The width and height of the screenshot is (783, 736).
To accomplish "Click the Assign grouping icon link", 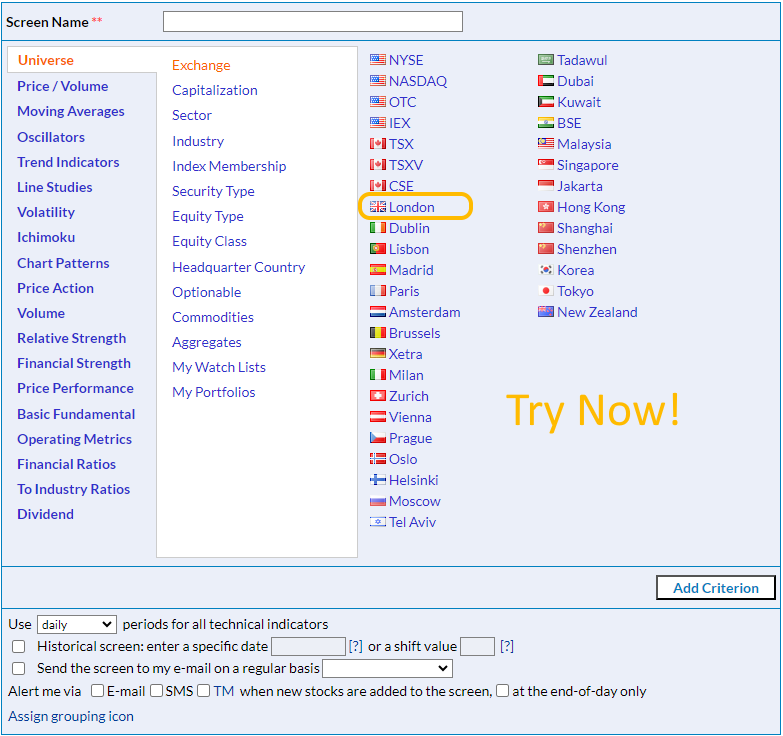I will (x=71, y=717).
